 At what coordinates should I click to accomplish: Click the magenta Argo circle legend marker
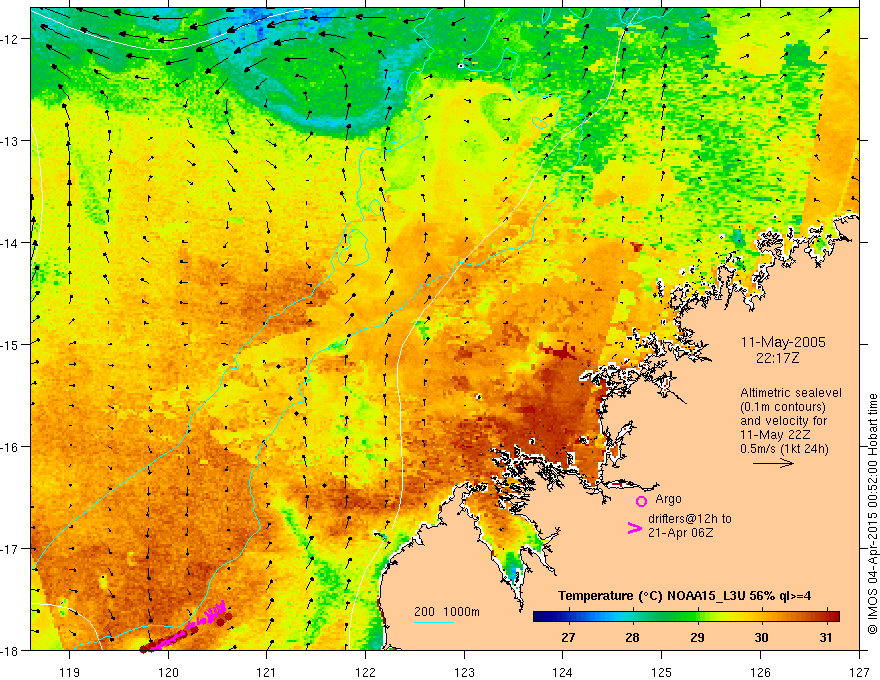pos(641,501)
